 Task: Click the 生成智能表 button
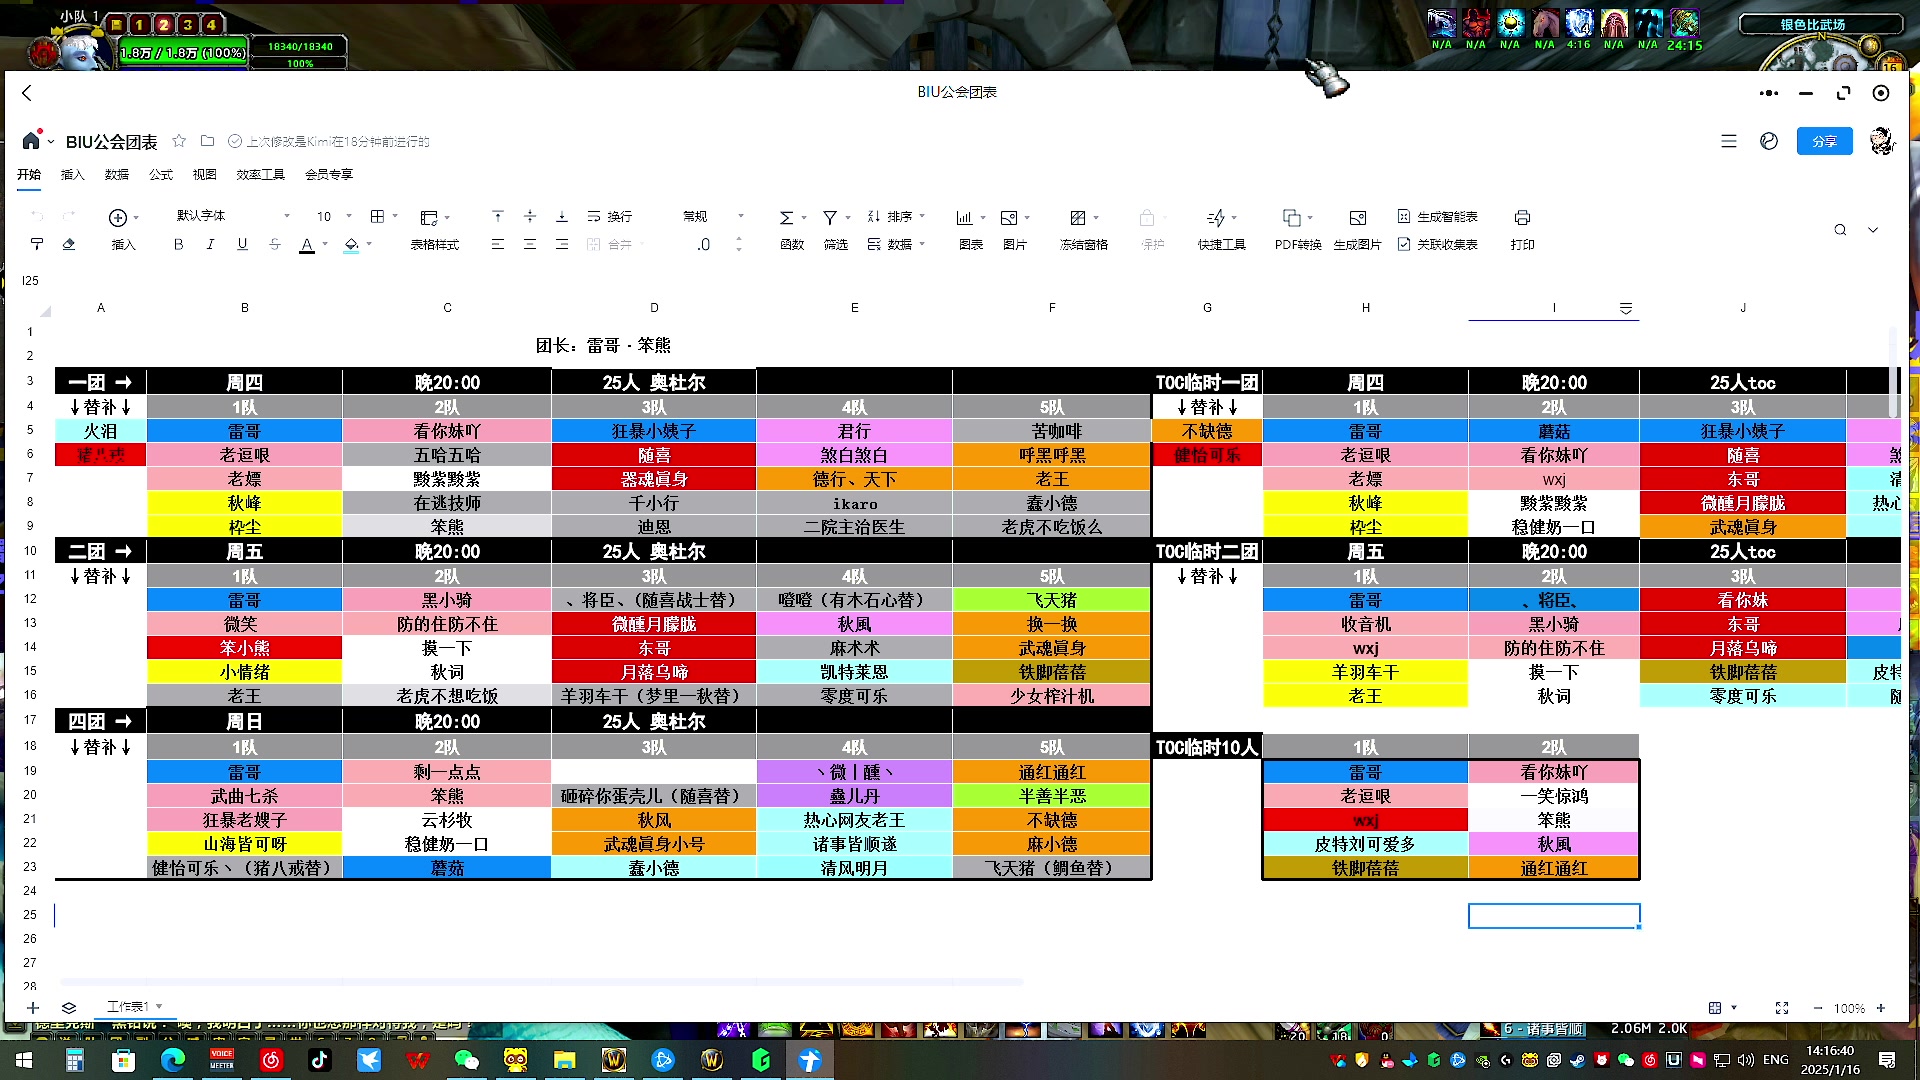pyautogui.click(x=1440, y=216)
